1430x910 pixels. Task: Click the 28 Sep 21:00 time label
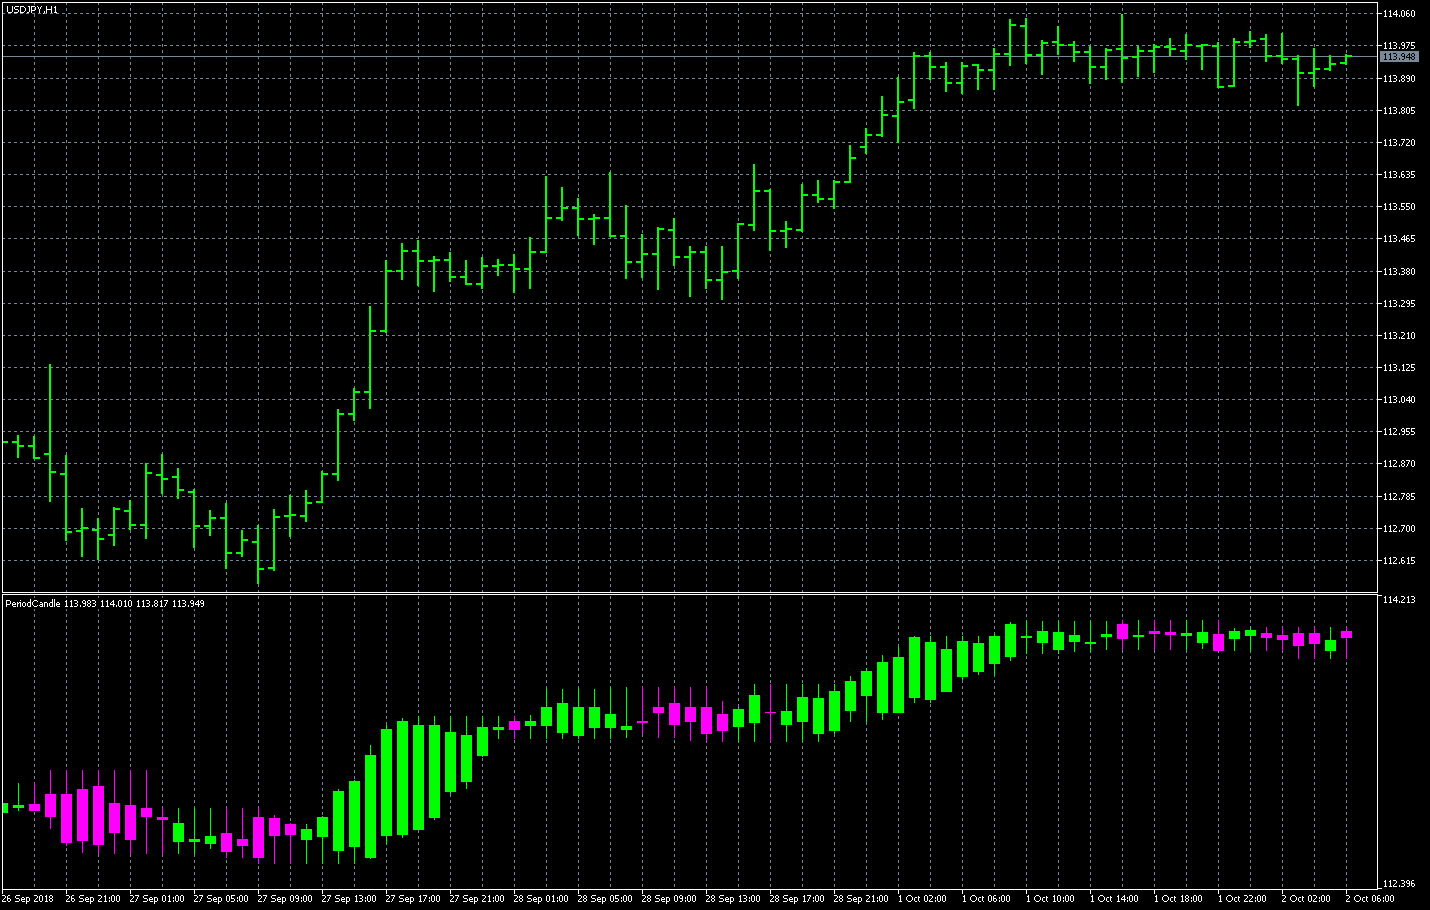pos(861,899)
